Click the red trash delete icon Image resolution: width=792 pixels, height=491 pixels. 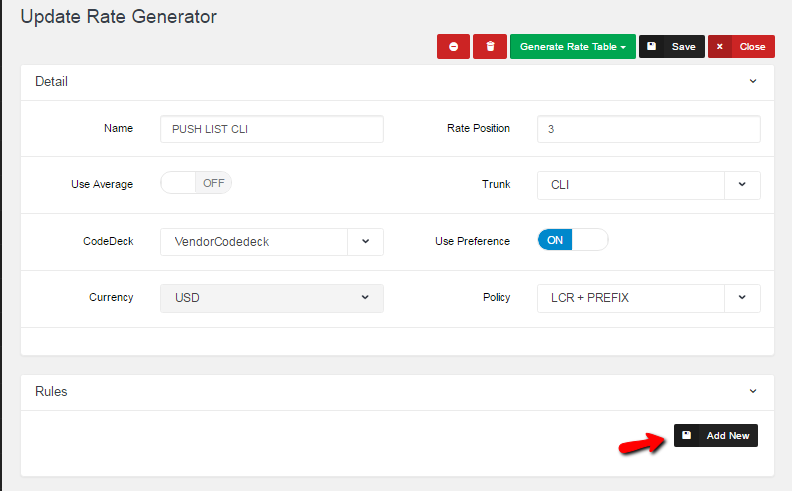(489, 47)
